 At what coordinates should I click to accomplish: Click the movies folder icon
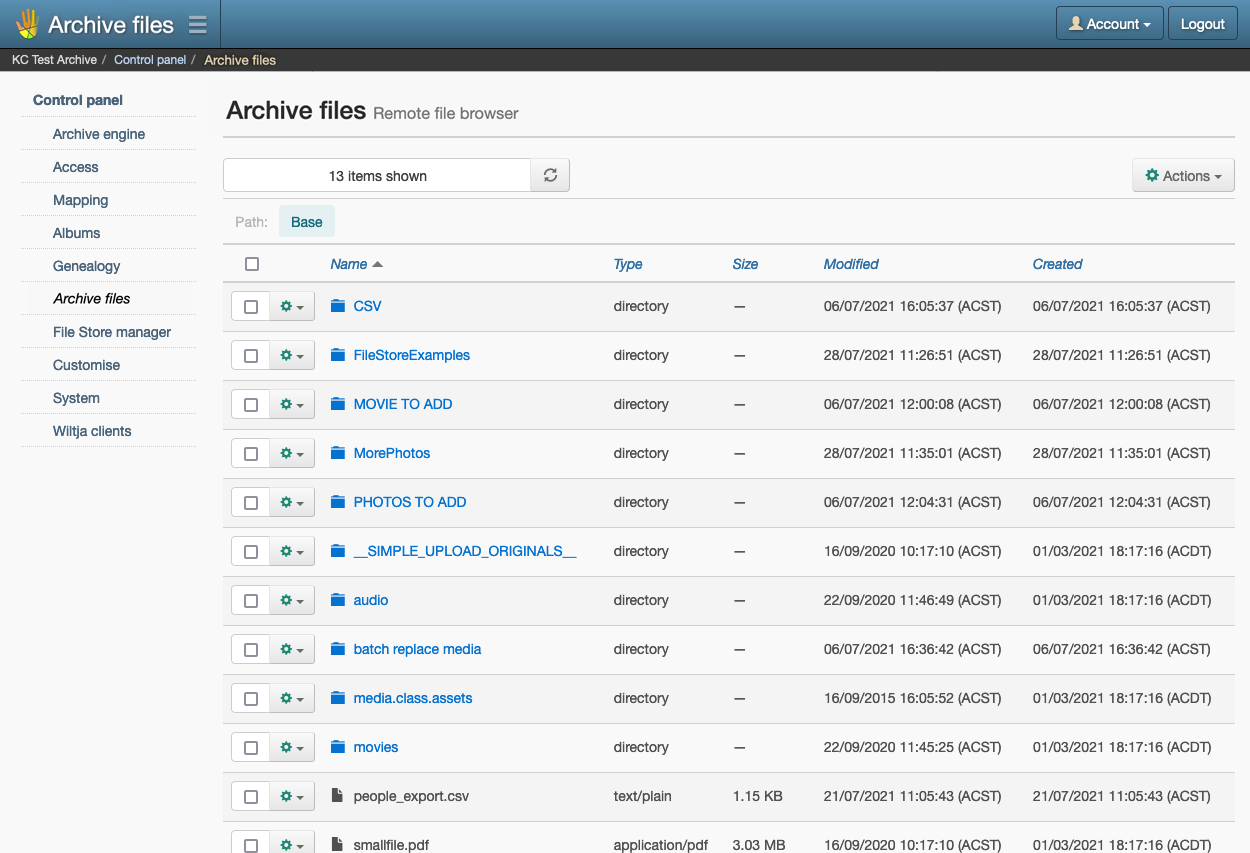(338, 747)
